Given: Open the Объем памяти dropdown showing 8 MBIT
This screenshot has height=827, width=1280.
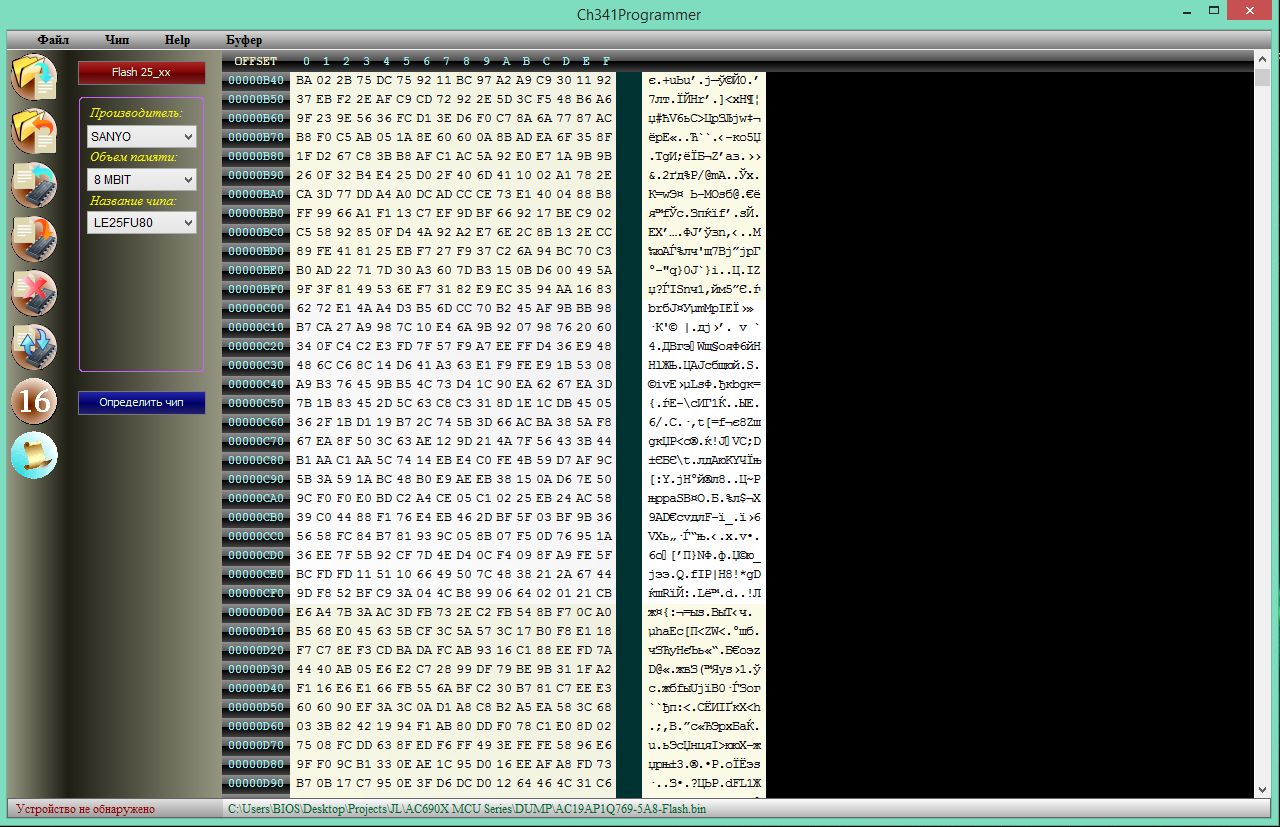Looking at the screenshot, I should click(142, 179).
